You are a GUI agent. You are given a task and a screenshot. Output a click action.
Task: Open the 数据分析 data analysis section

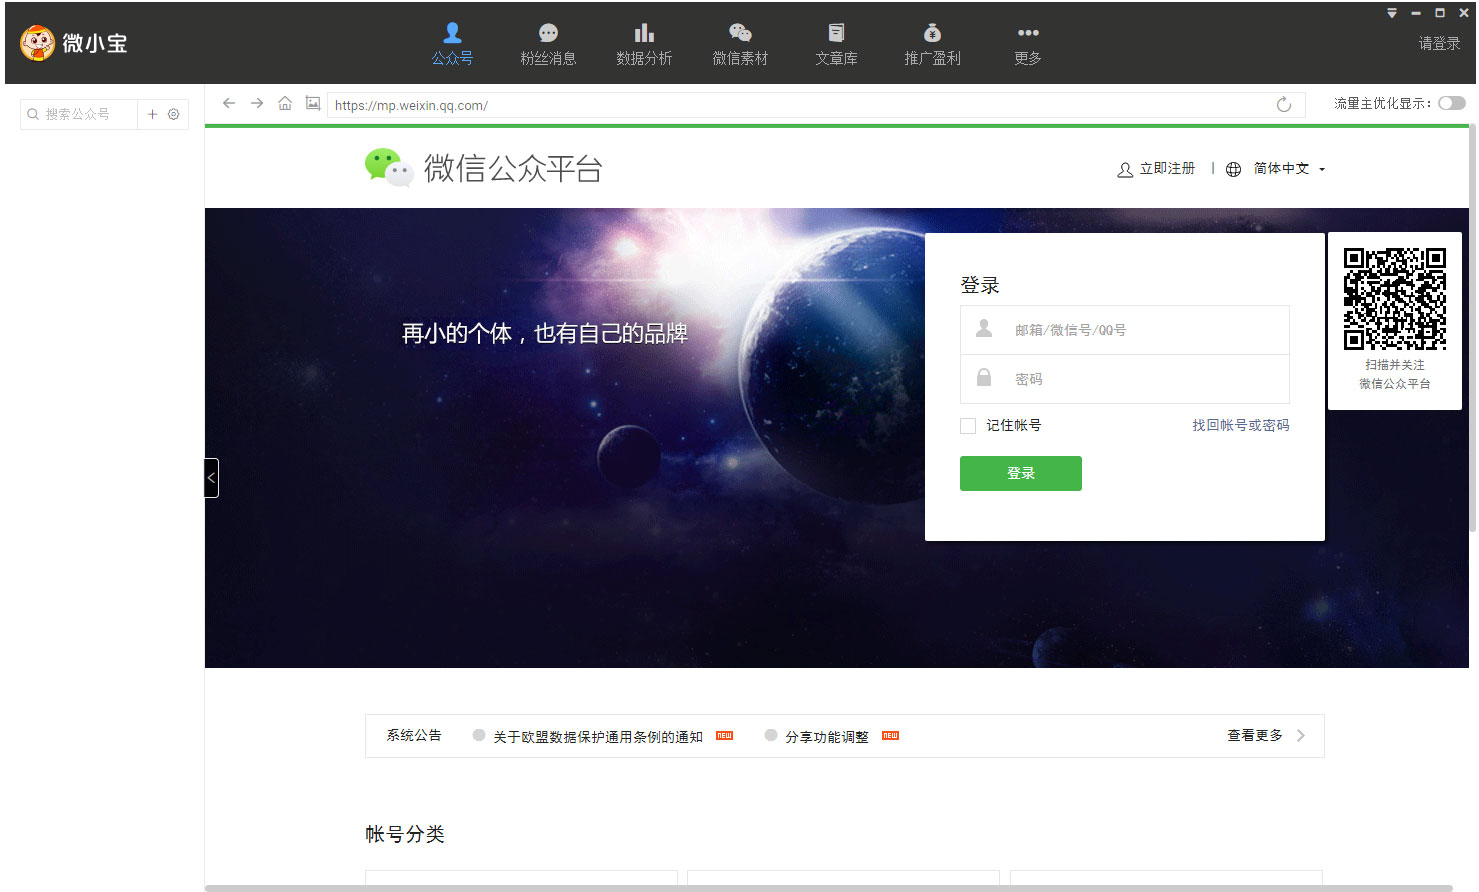coord(644,45)
